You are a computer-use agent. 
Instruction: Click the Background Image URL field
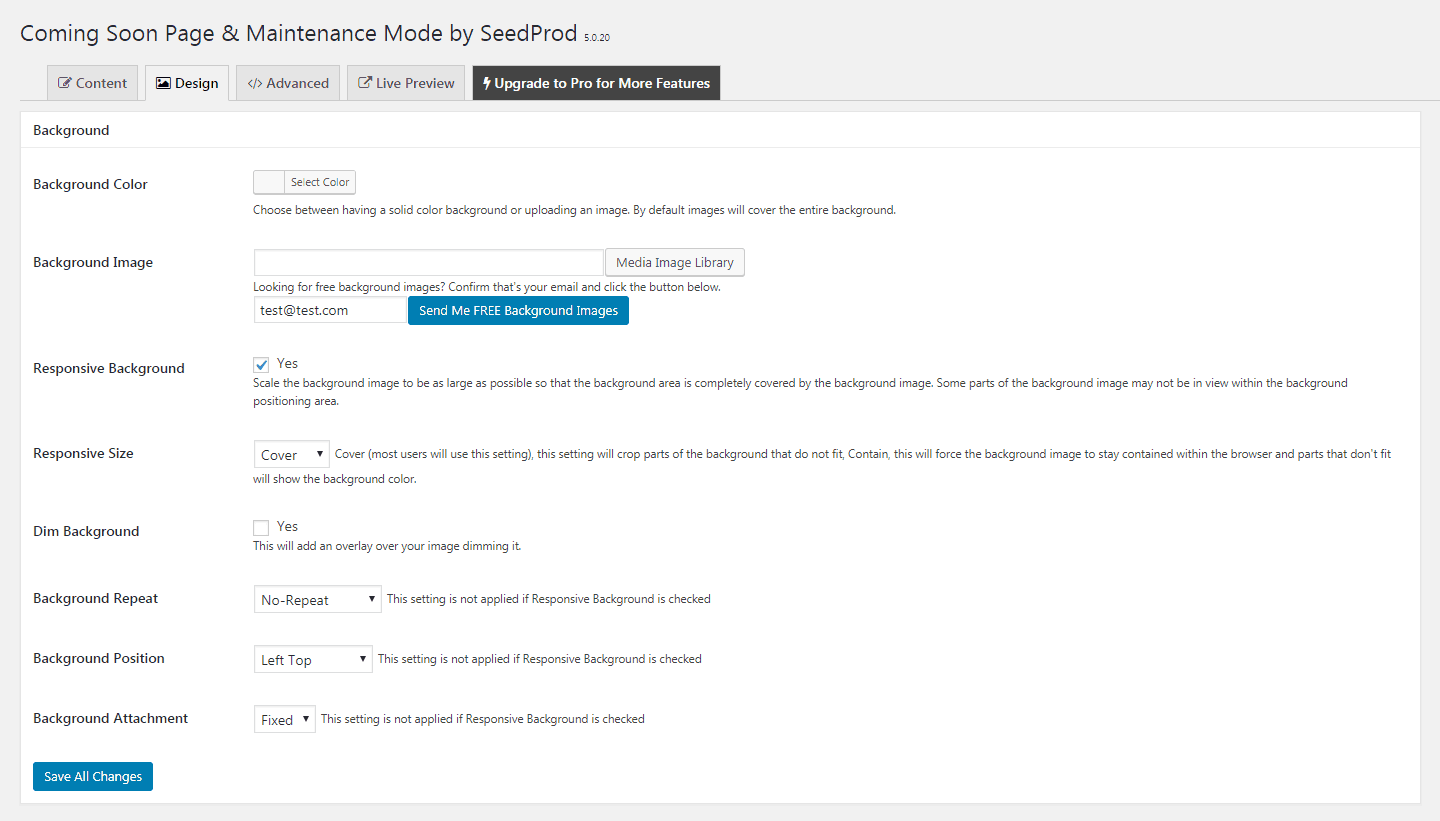click(x=429, y=262)
